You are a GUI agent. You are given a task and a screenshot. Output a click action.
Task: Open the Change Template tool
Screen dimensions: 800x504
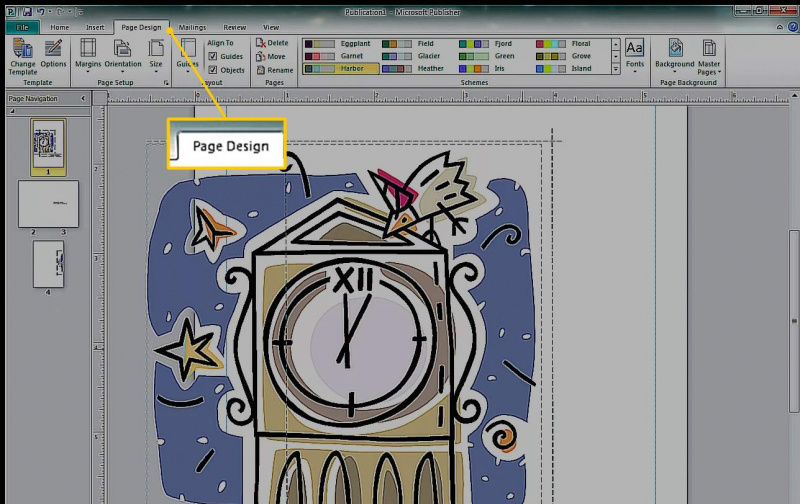[23, 57]
